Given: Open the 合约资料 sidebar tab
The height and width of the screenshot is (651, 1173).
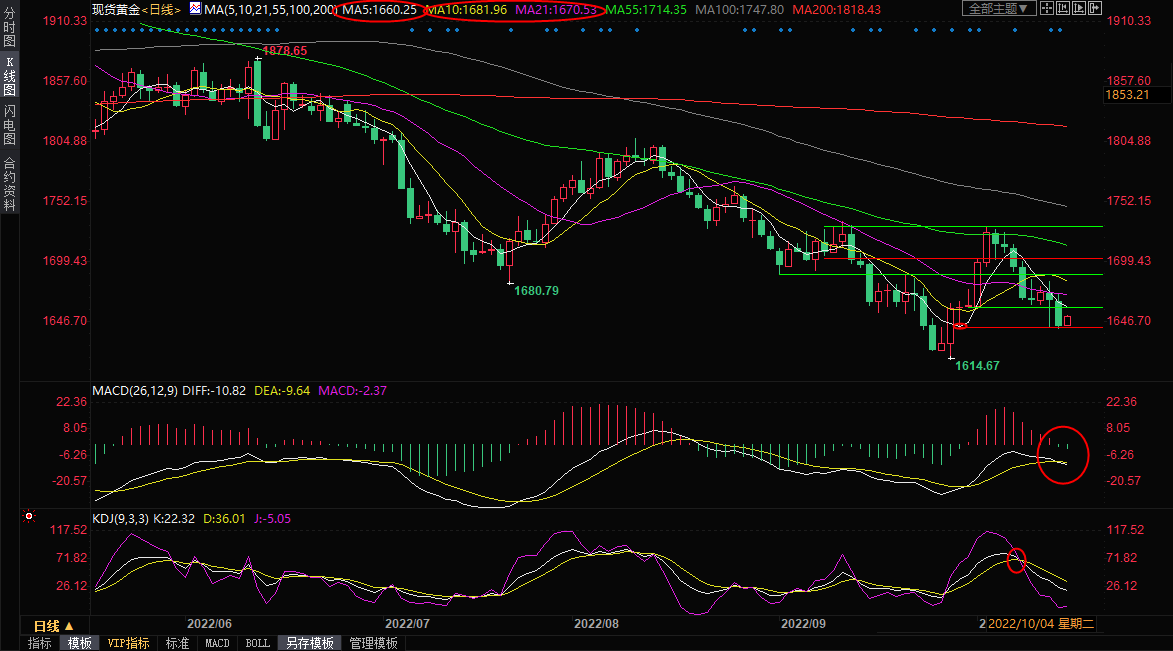Looking at the screenshot, I should point(9,183).
